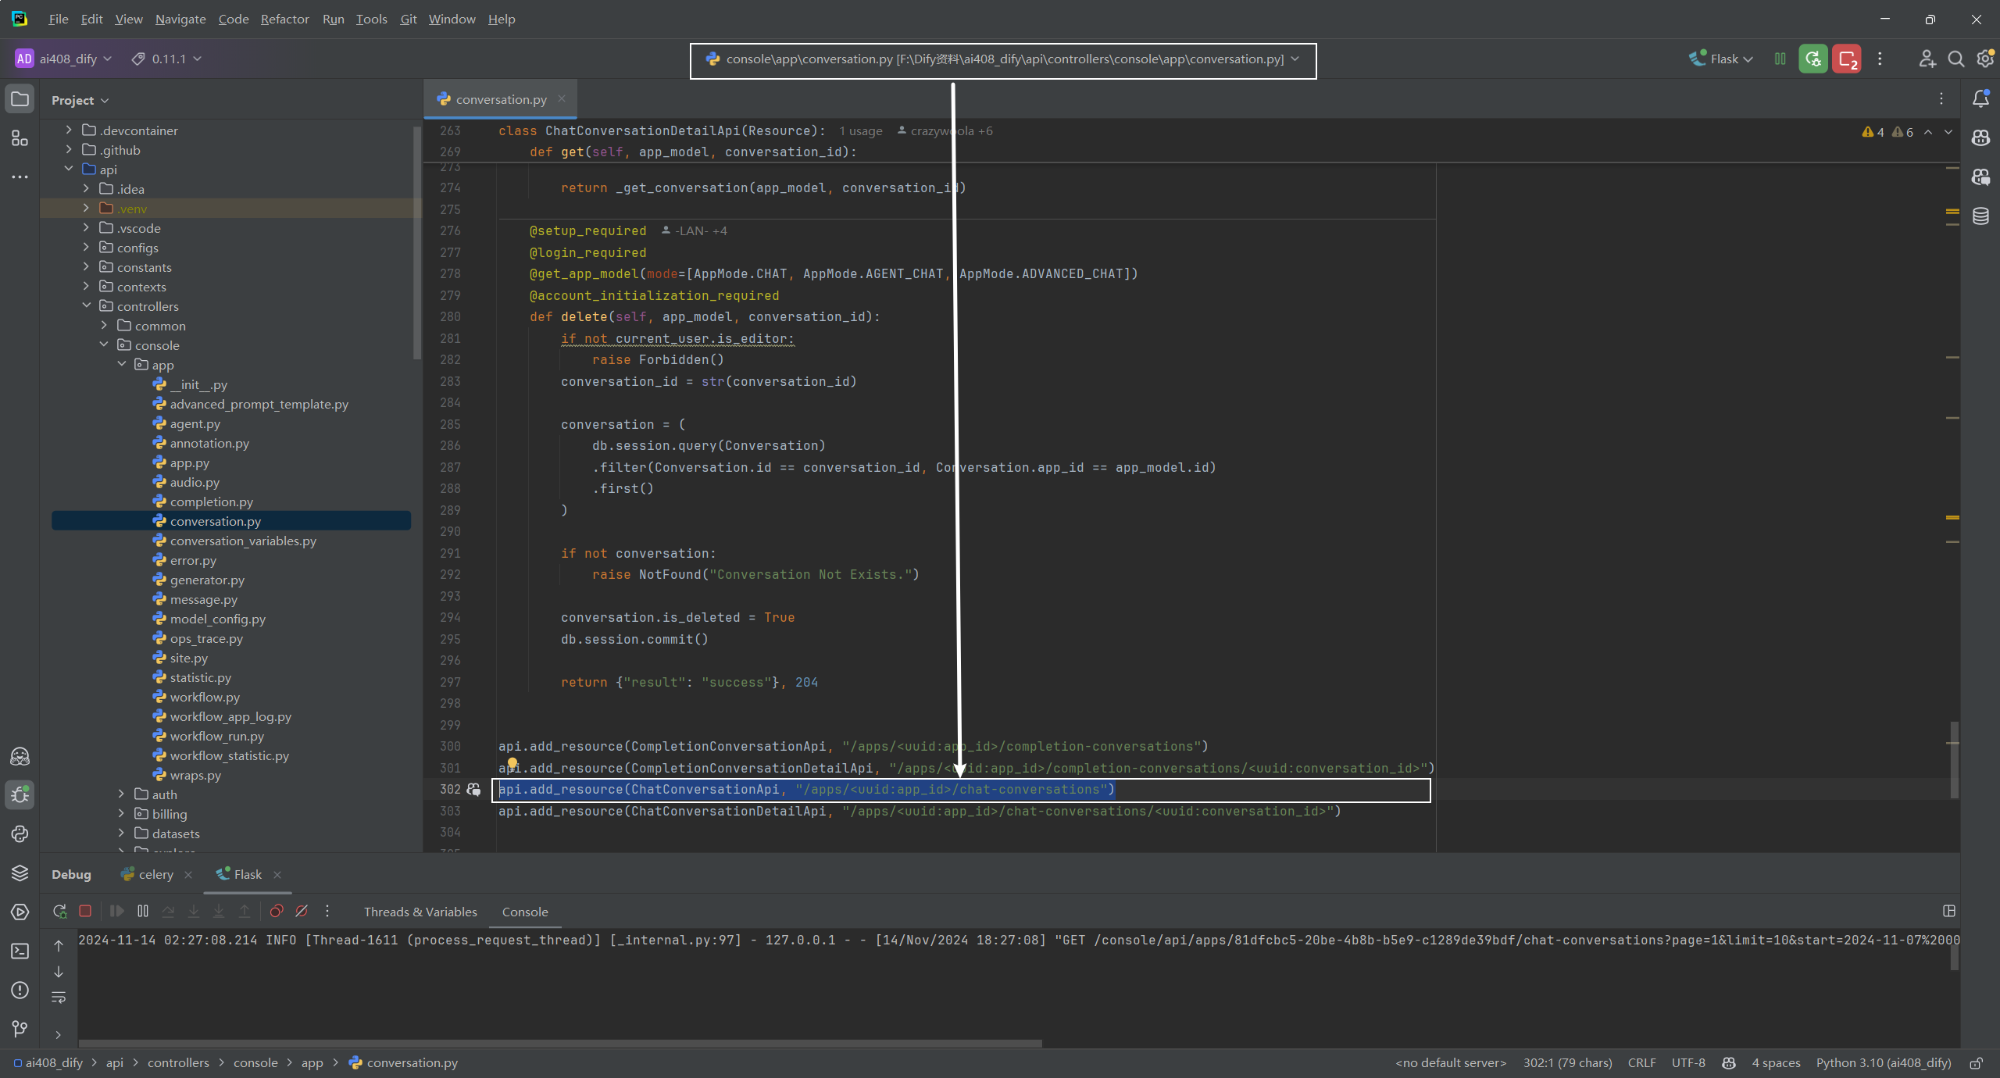Step over the current line in debugger
The height and width of the screenshot is (1078, 2000).
click(x=168, y=911)
